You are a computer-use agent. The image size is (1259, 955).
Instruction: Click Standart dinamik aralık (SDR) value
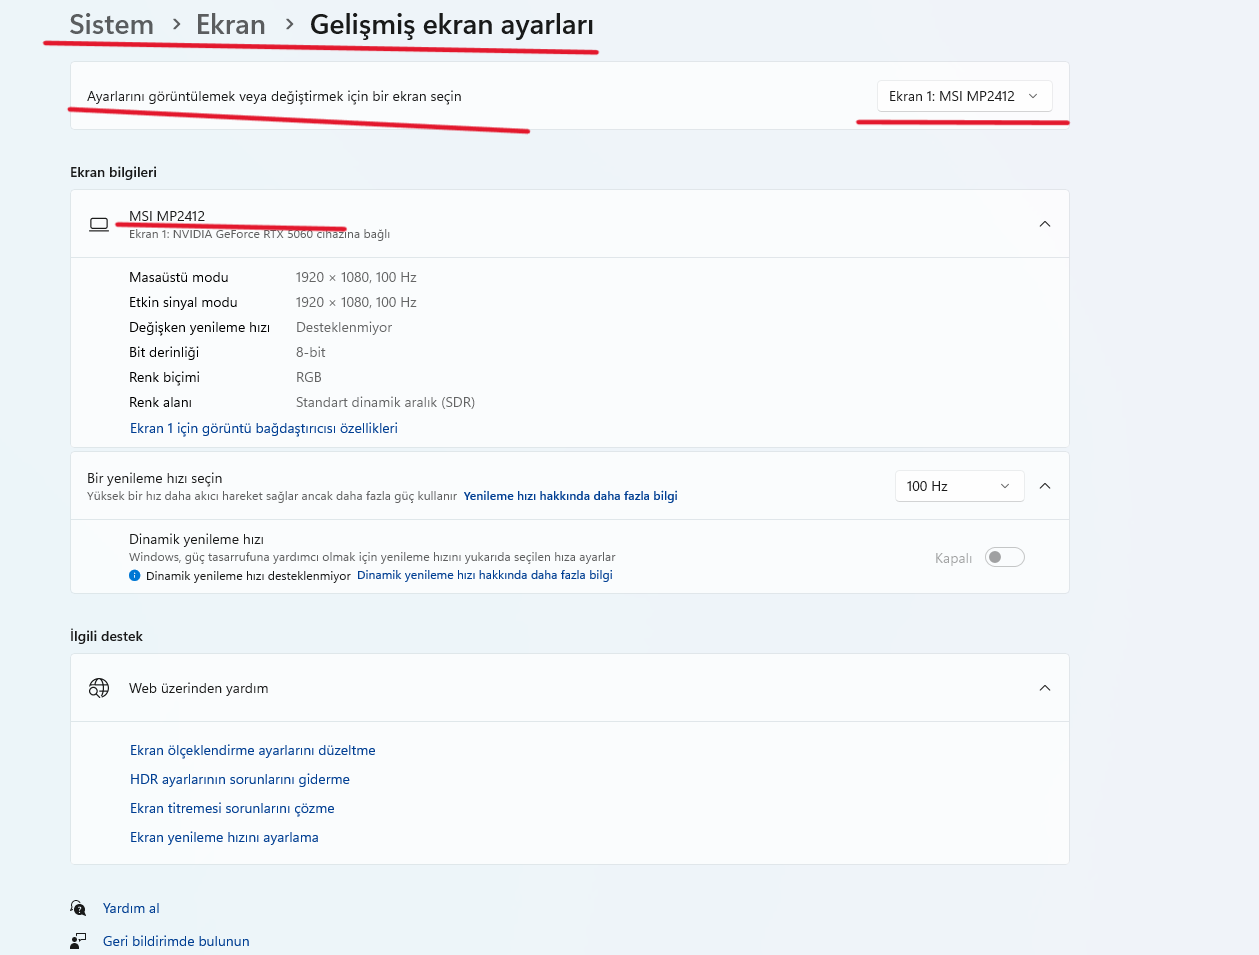[385, 402]
